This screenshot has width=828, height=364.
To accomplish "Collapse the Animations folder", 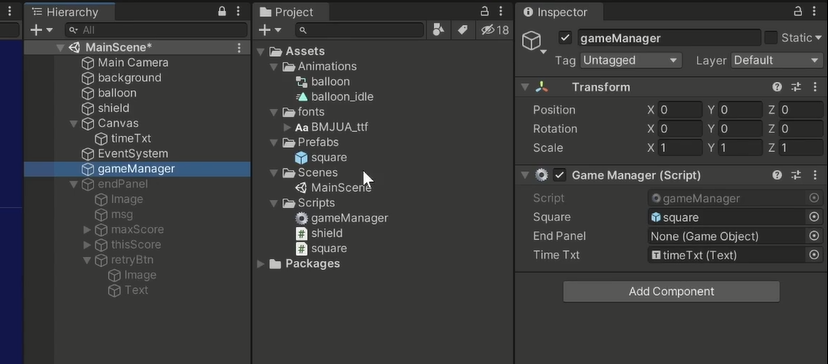I will (x=274, y=67).
